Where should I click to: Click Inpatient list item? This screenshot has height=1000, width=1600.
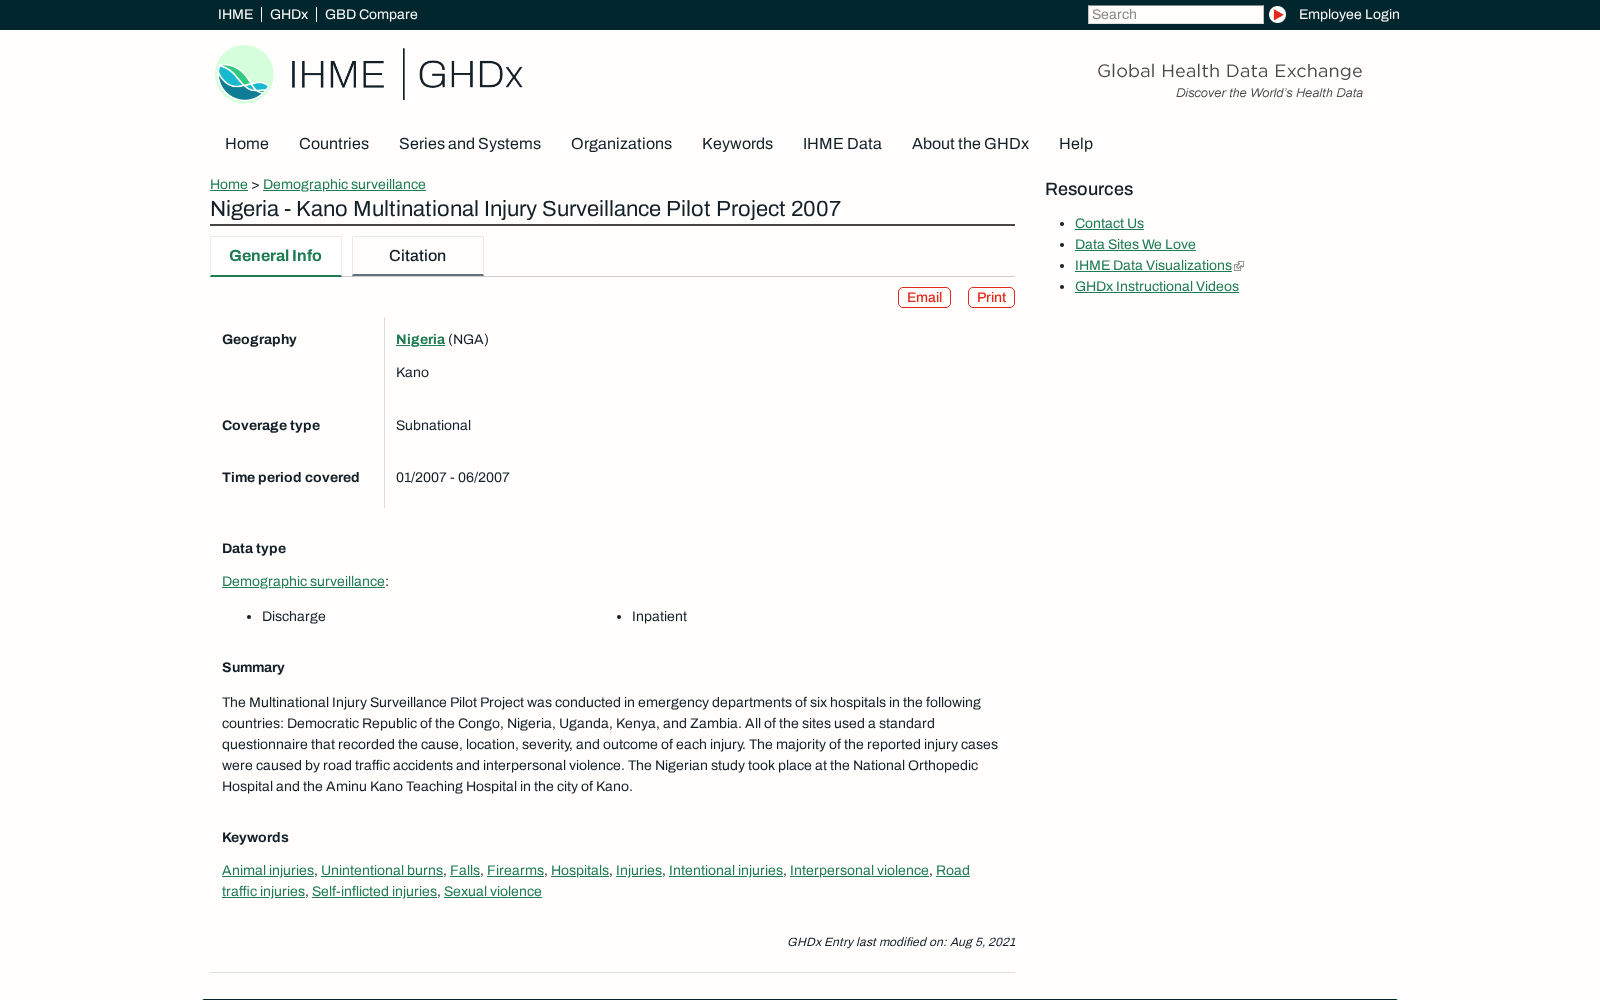pyautogui.click(x=659, y=616)
